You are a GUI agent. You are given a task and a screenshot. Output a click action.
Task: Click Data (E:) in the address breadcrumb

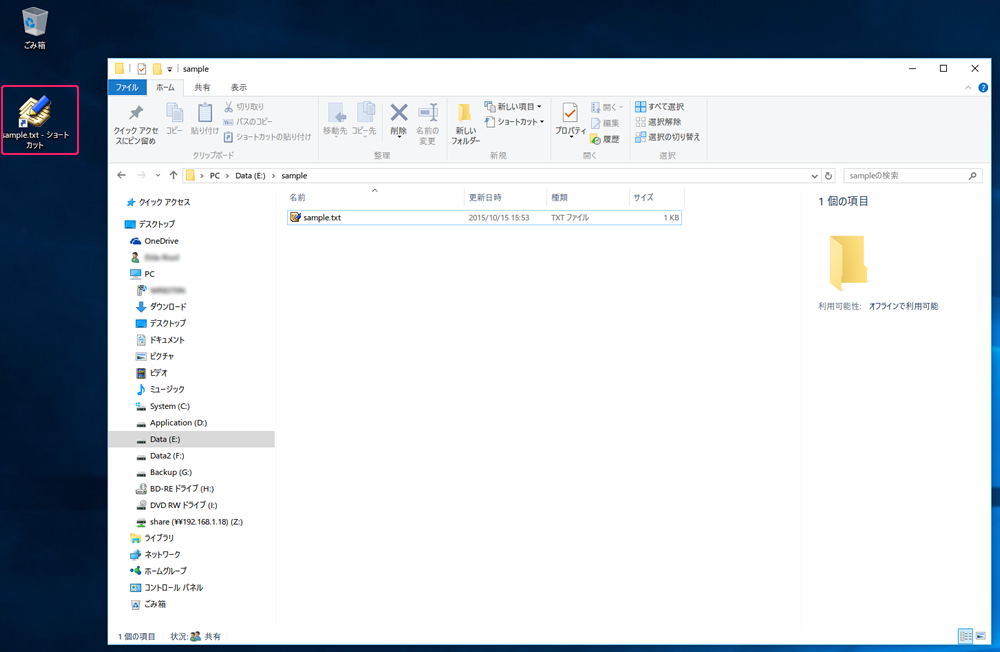pos(250,175)
